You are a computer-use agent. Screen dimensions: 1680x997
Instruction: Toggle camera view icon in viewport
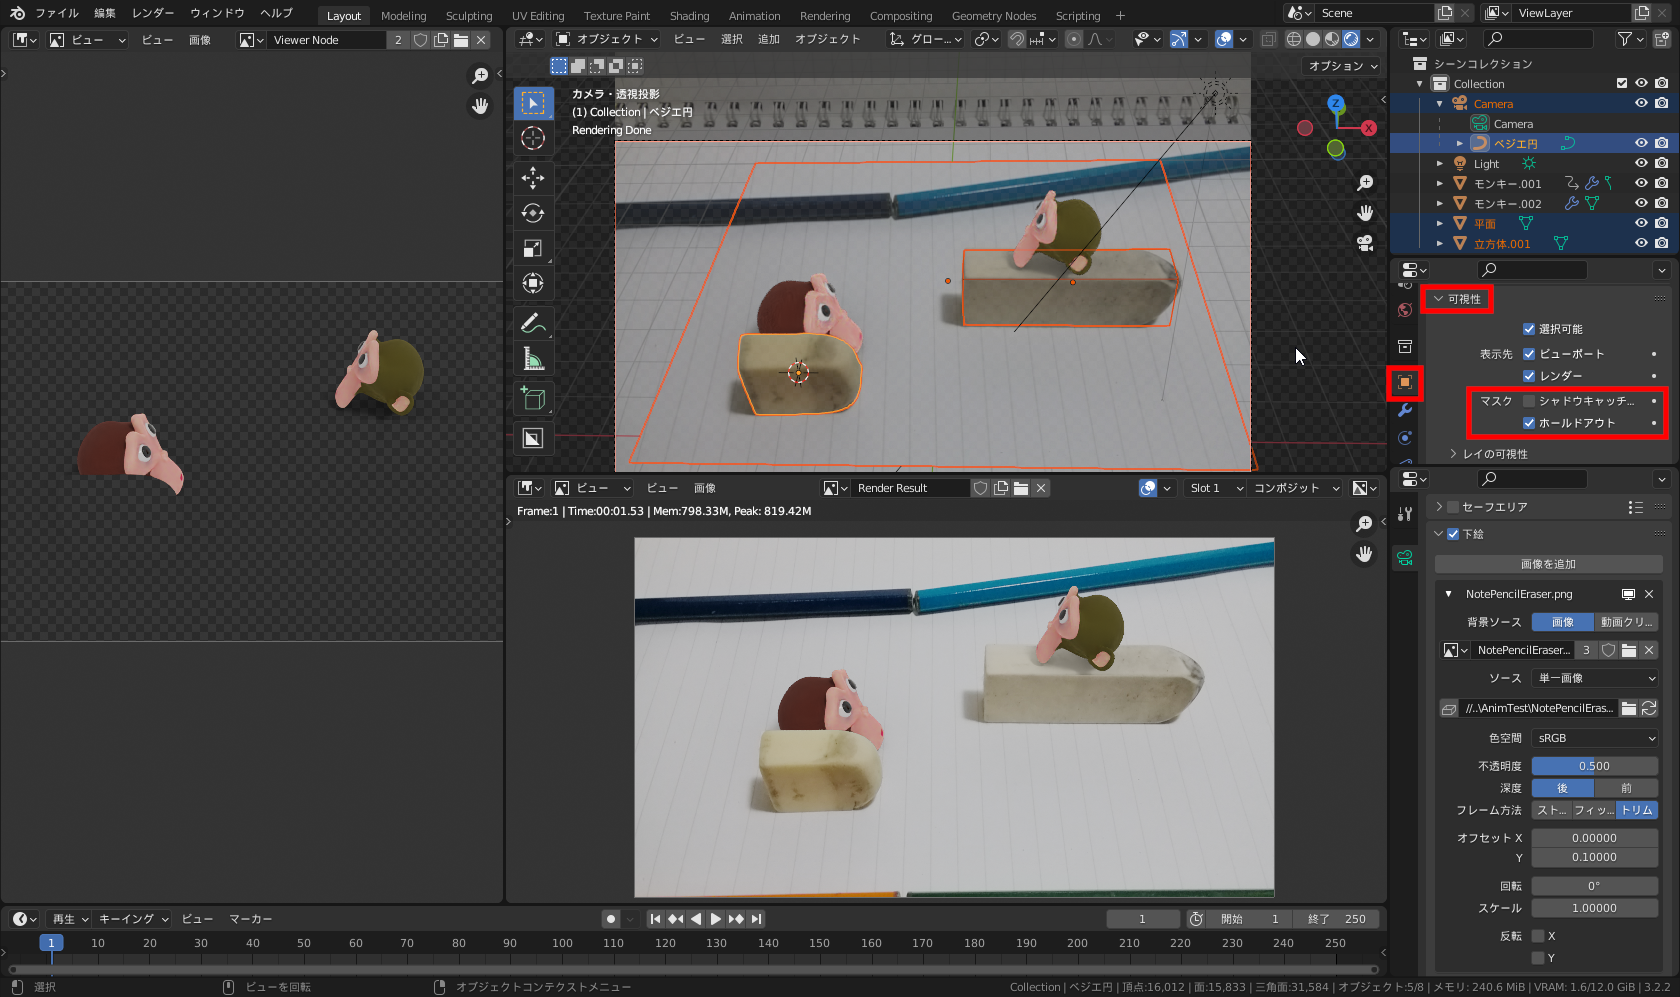click(1365, 243)
